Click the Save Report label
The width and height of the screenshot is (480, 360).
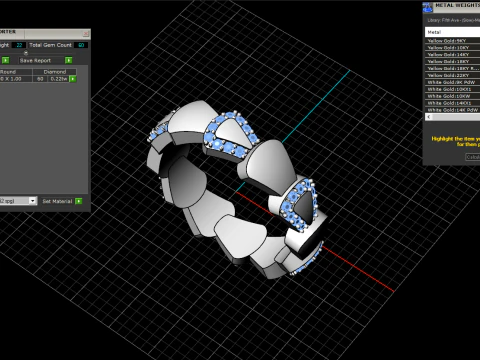coord(35,60)
